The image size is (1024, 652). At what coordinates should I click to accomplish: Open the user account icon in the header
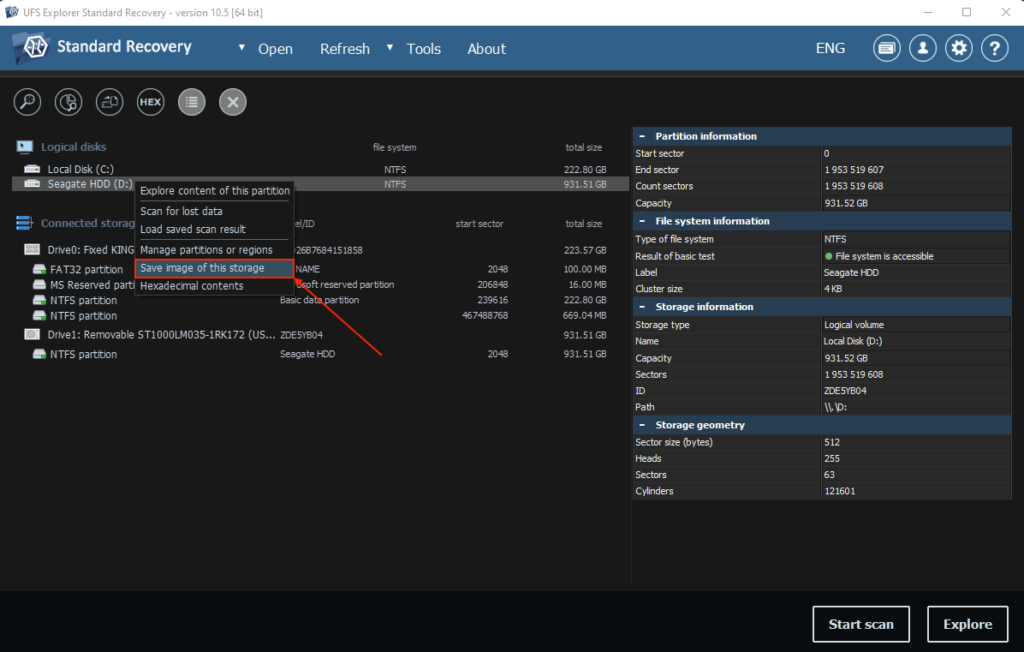[x=922, y=48]
